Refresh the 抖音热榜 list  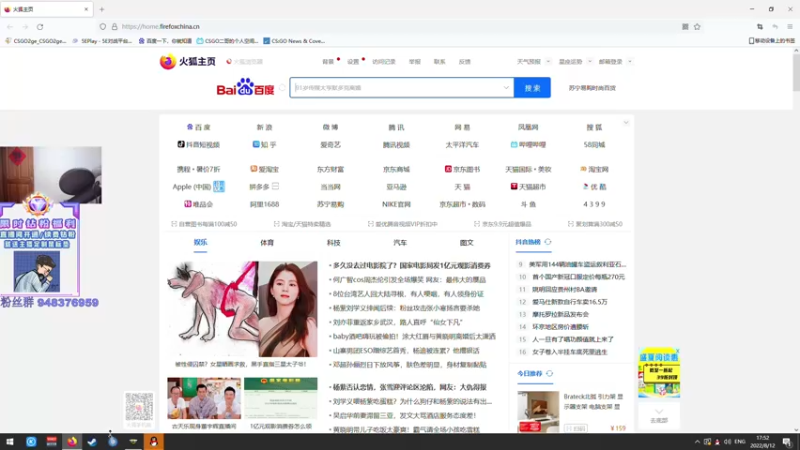pyautogui.click(x=548, y=242)
